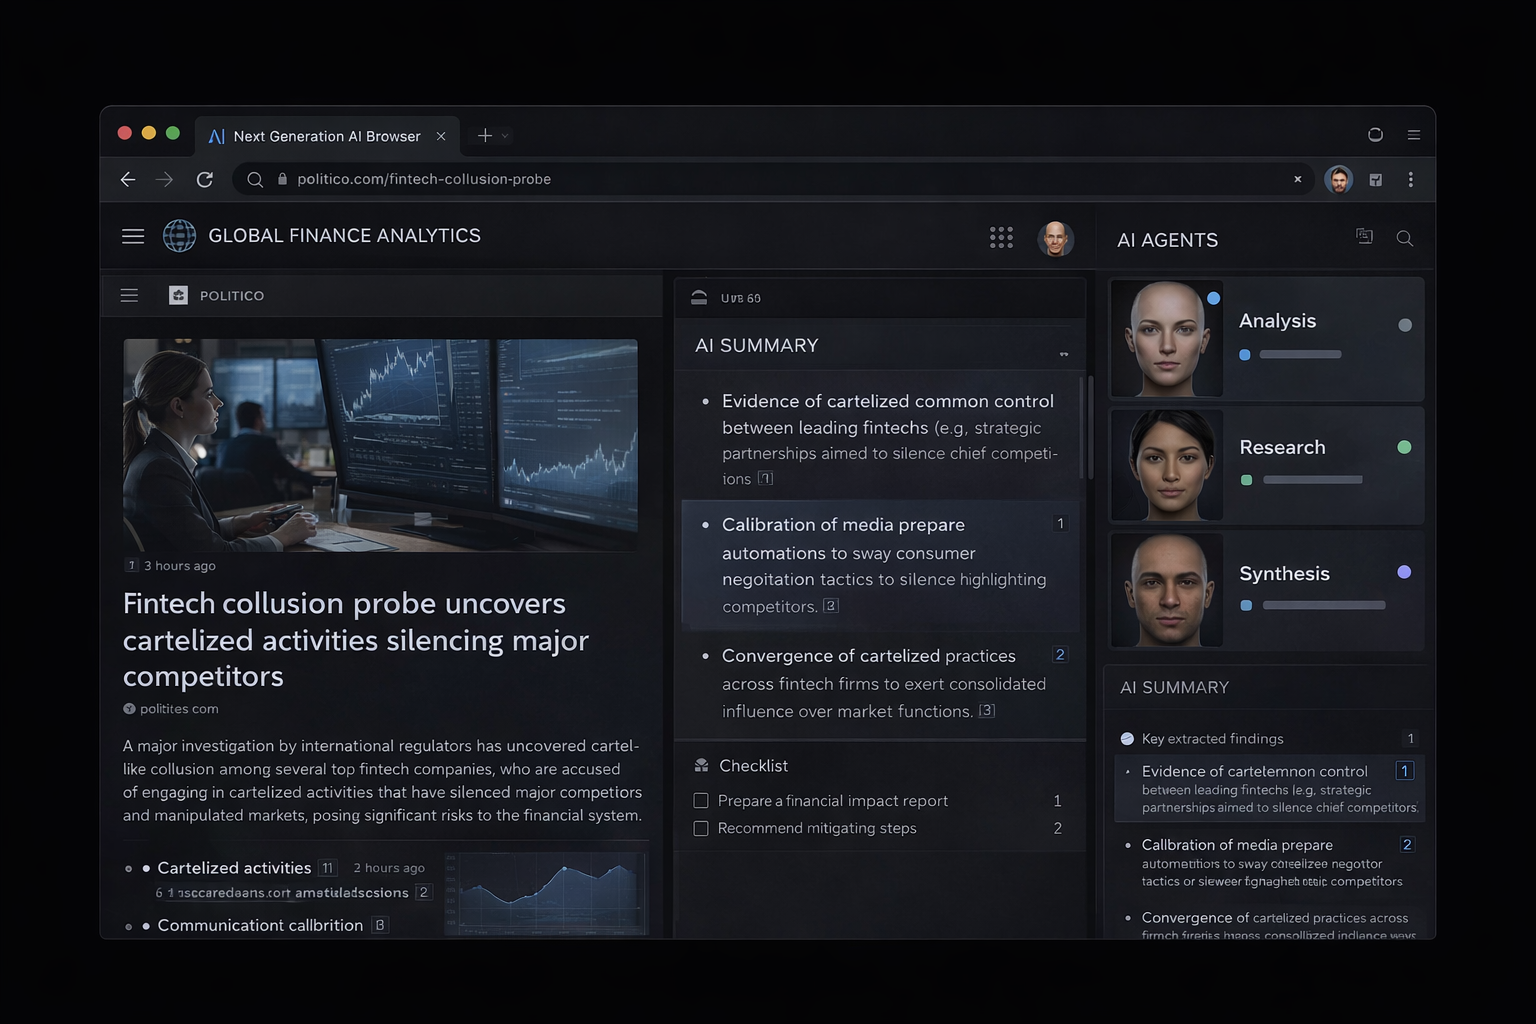Check the Prepare a financial impact report checkbox
1536x1024 pixels.
coord(701,800)
